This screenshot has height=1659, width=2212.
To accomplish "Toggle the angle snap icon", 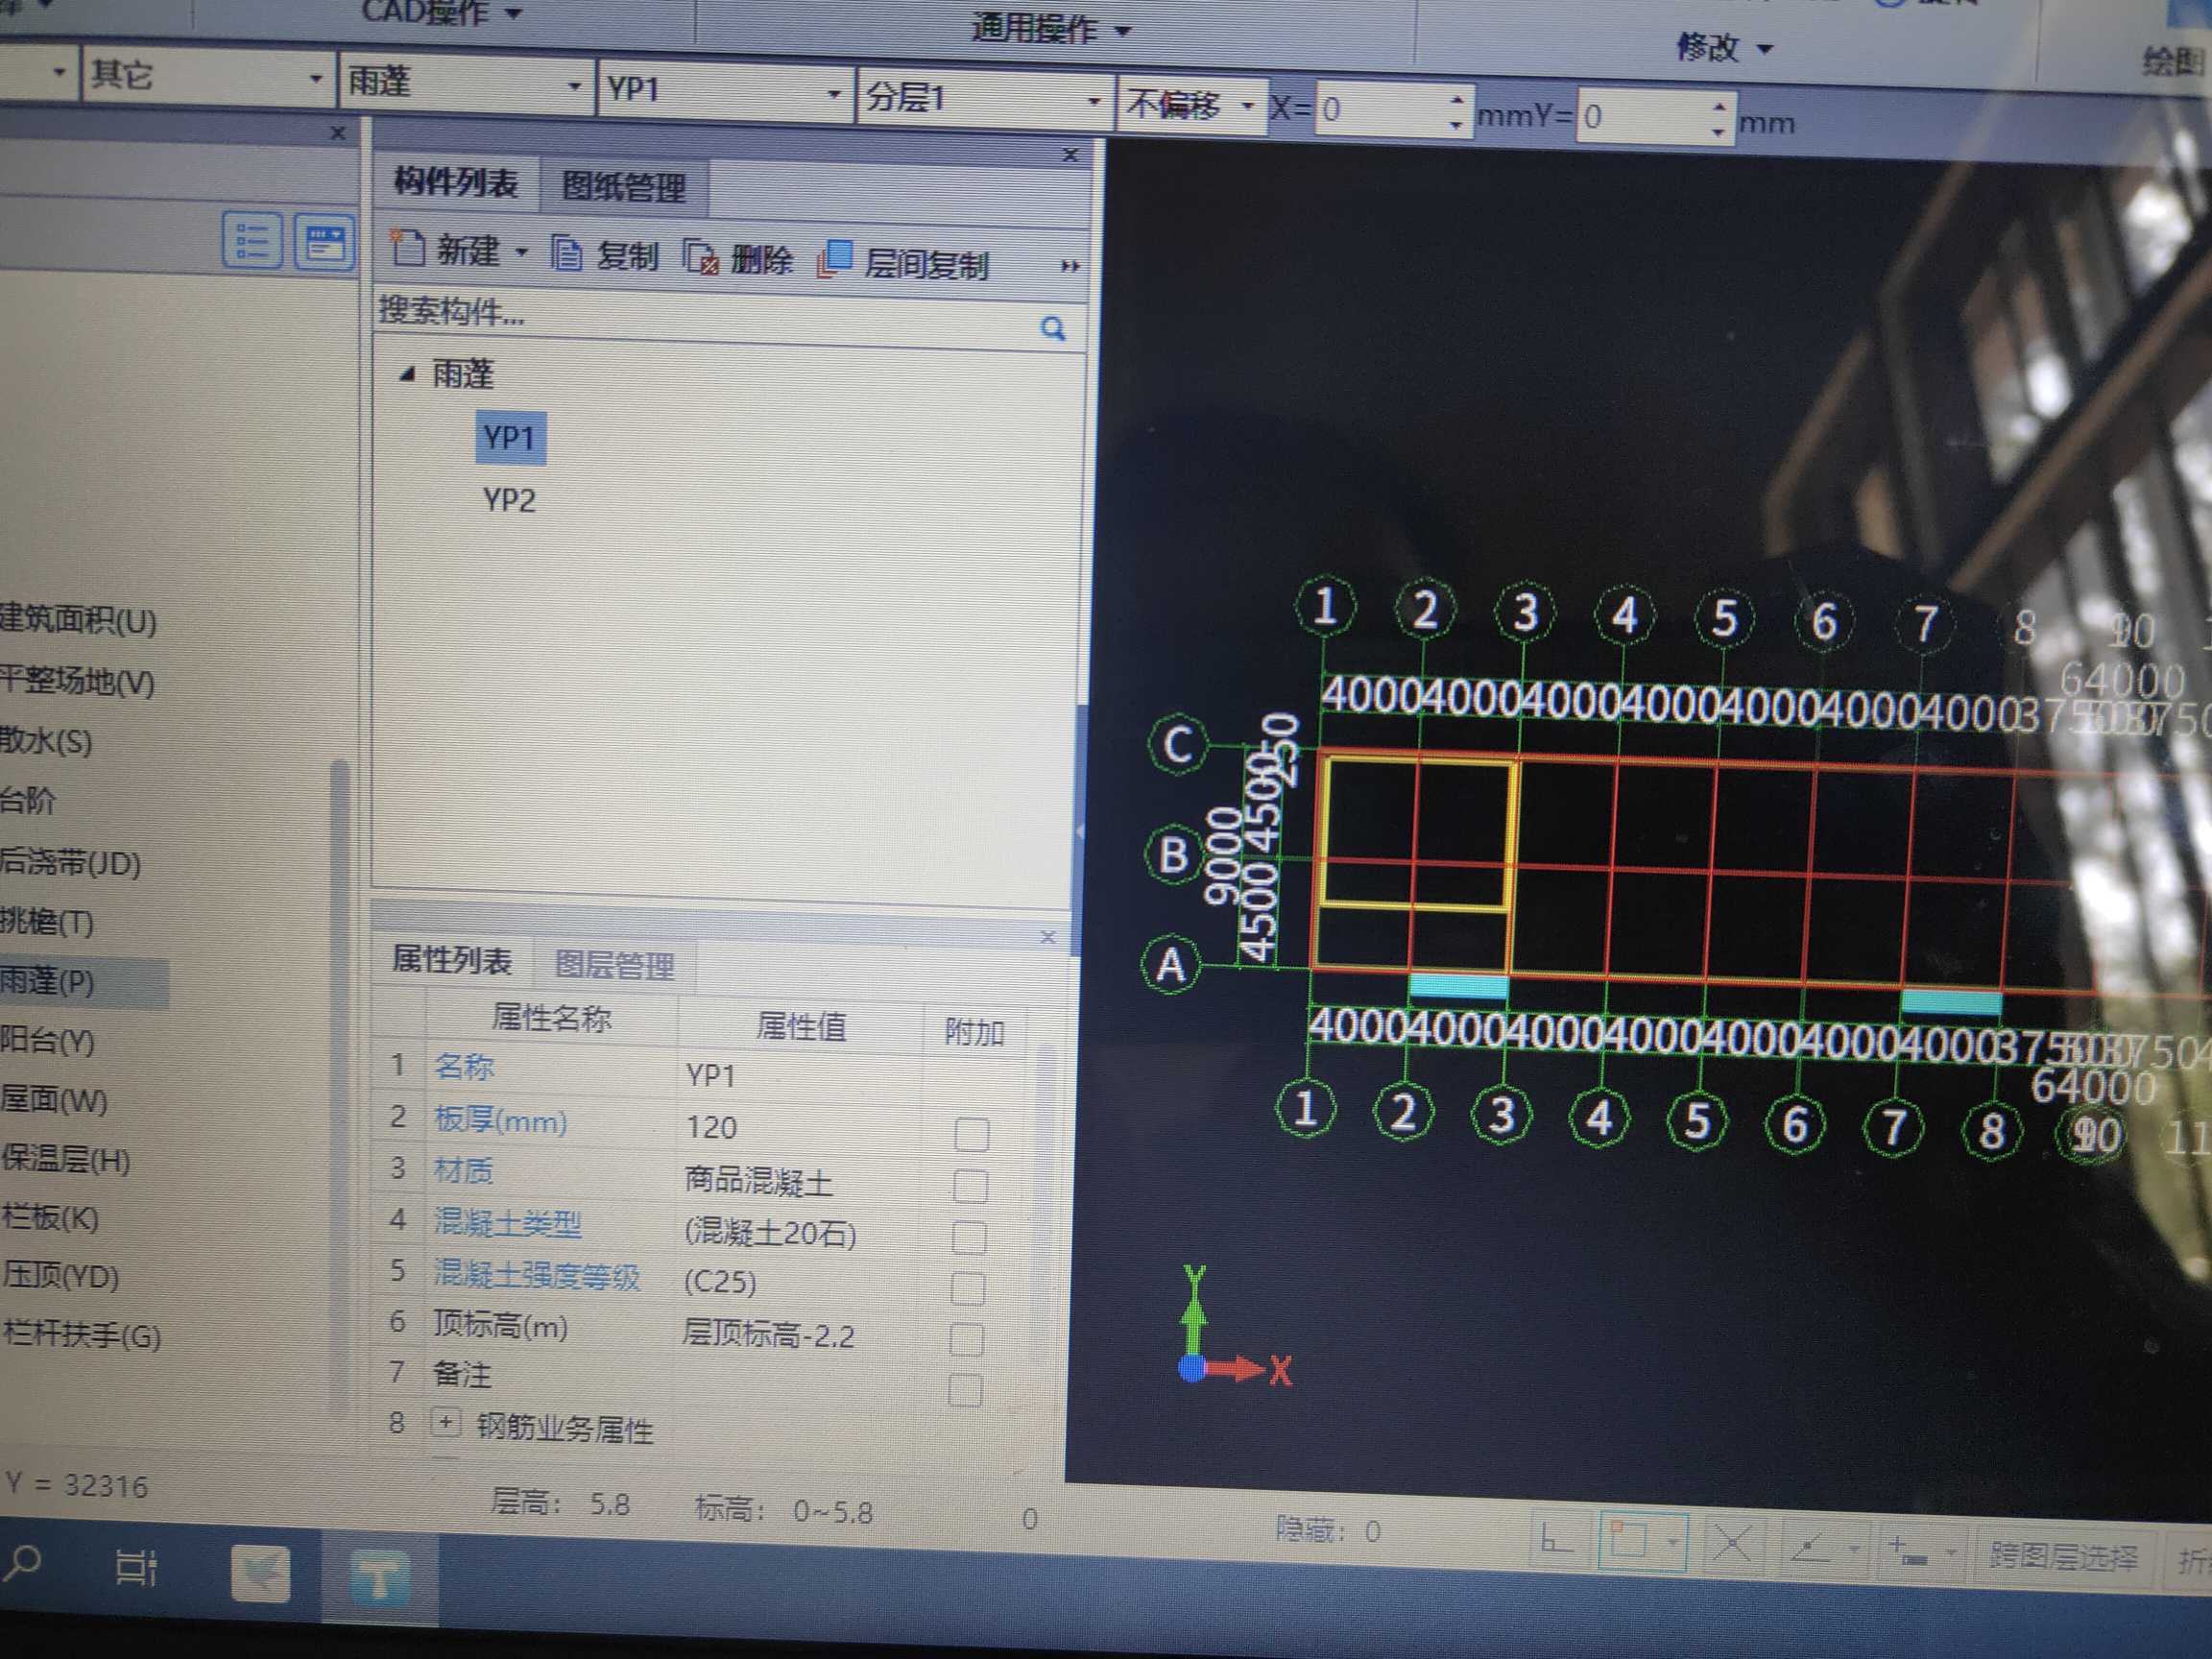I will (1810, 1549).
